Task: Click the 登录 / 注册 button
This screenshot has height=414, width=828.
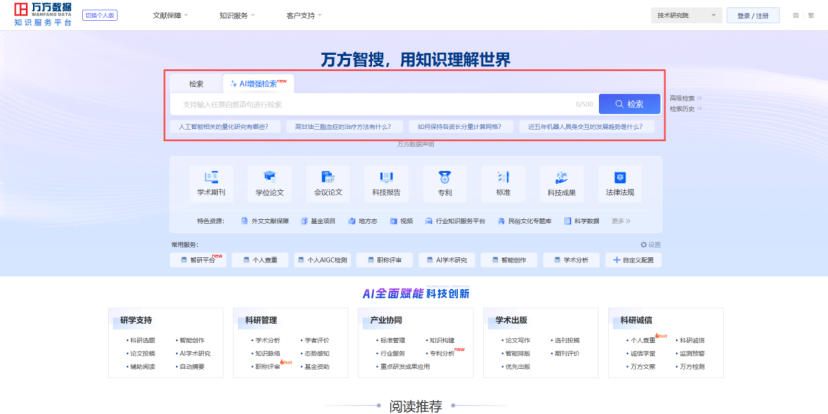Action: 752,16
